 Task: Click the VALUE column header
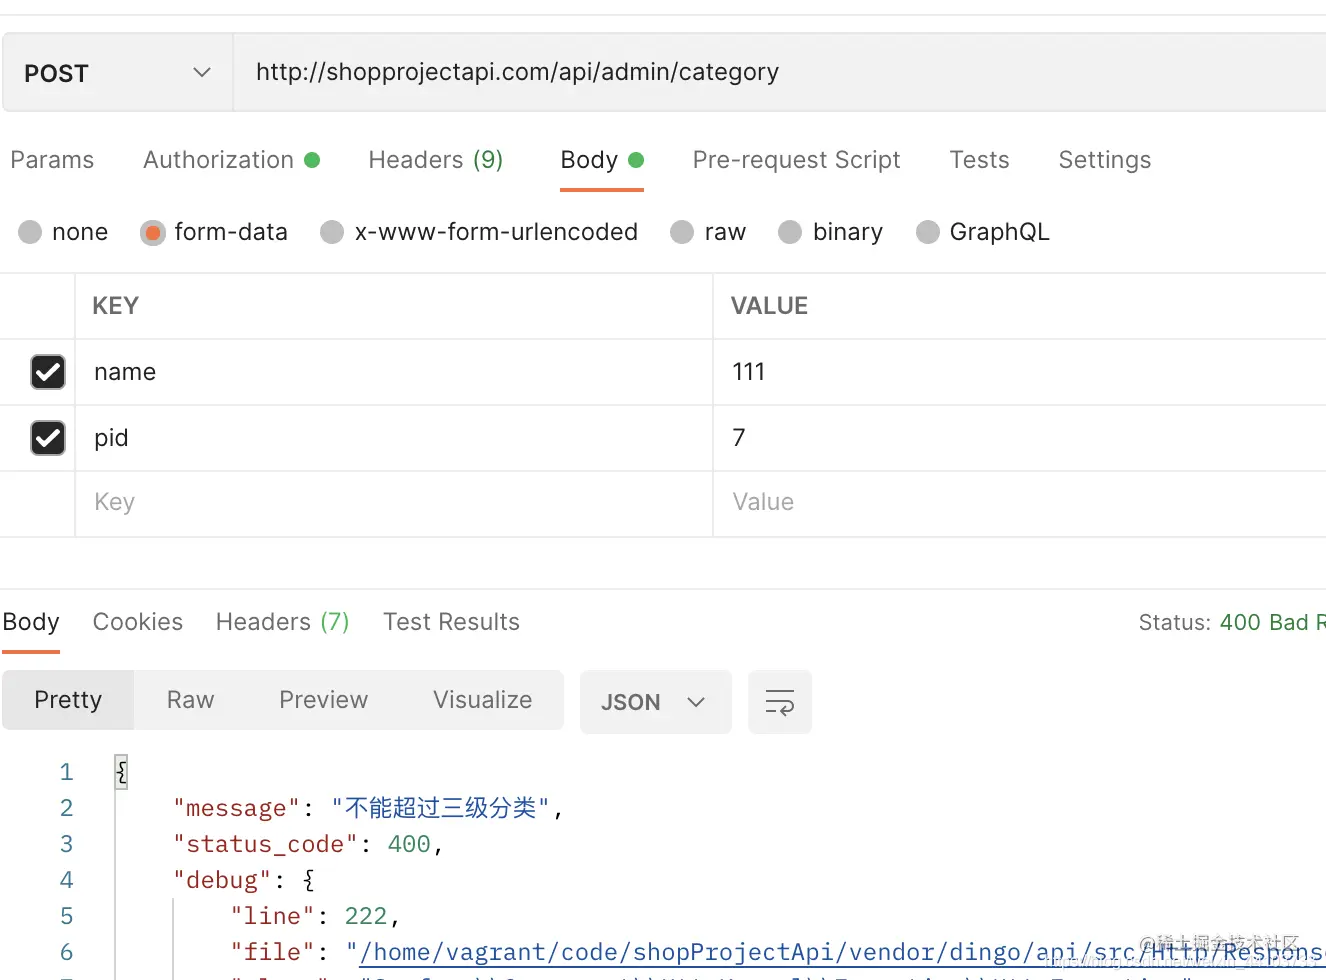pos(769,306)
